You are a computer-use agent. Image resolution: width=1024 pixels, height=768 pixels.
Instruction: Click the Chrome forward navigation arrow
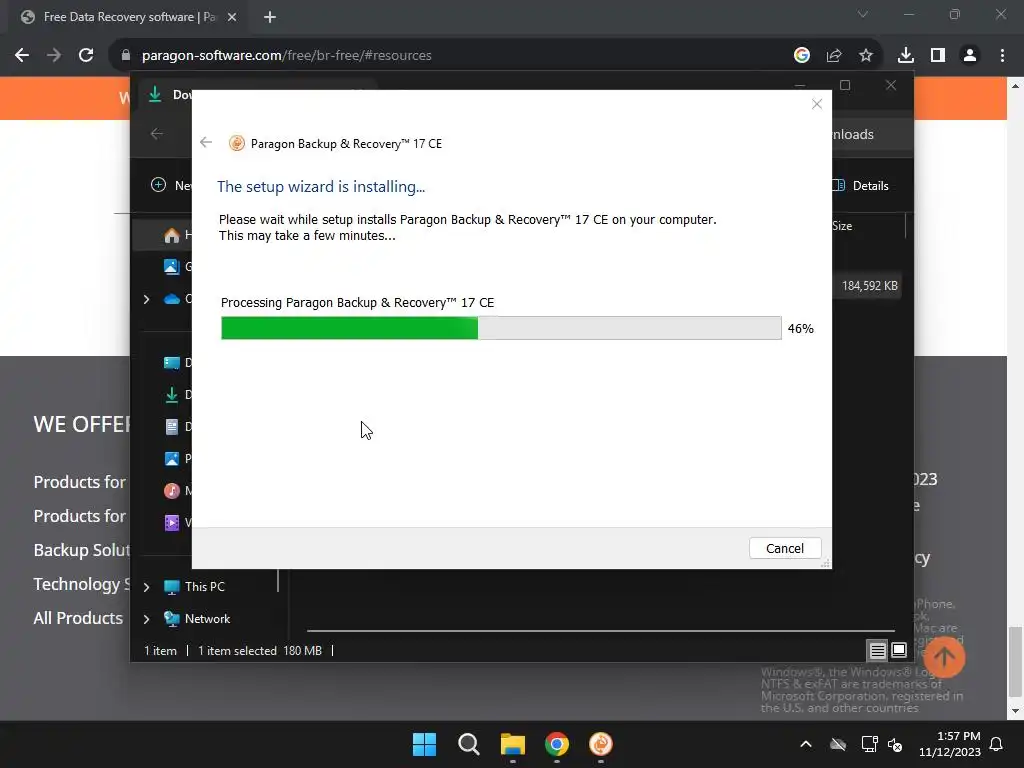(x=54, y=56)
